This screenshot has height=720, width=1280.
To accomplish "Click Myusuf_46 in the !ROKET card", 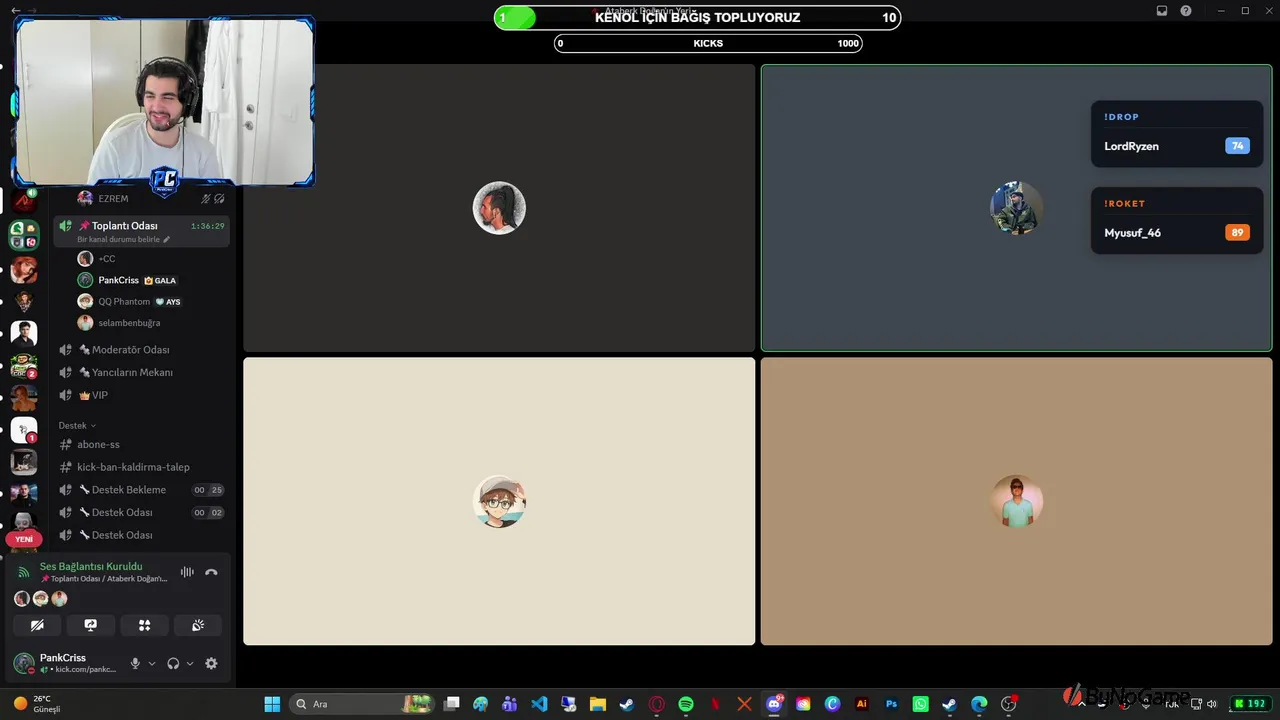I will click(1132, 233).
